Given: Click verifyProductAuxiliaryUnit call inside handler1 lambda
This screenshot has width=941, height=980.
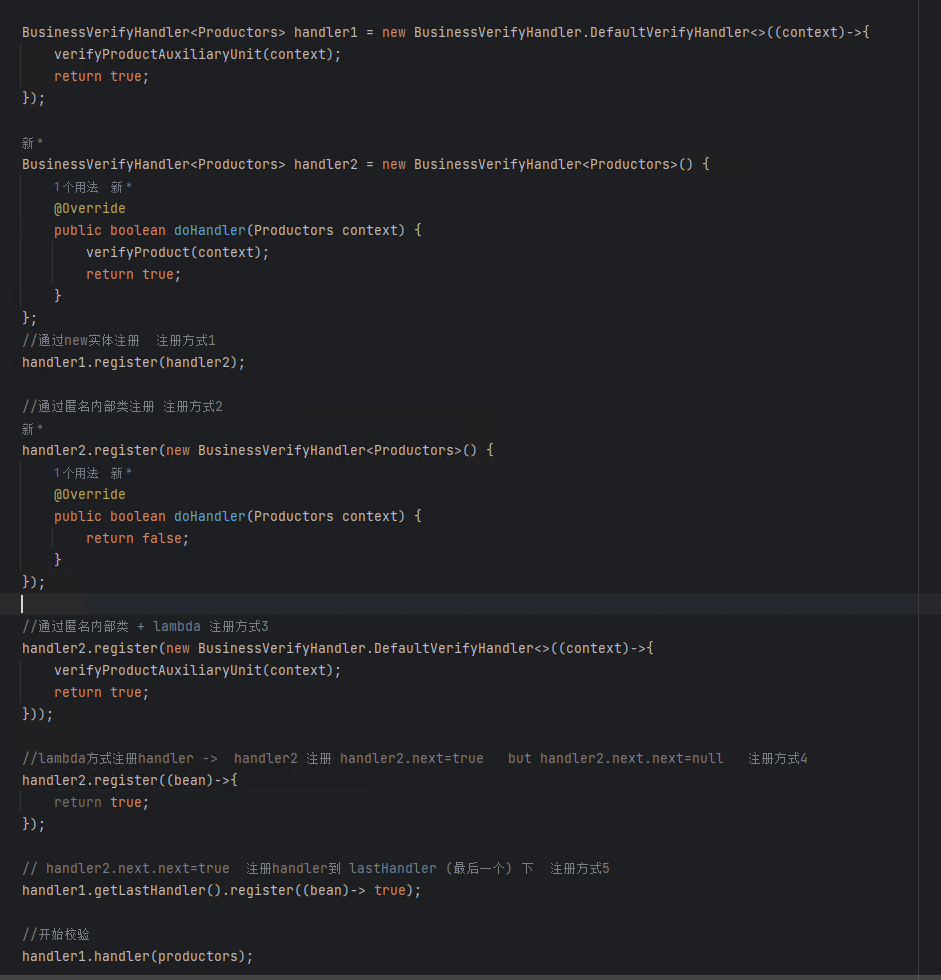Looking at the screenshot, I should [196, 54].
